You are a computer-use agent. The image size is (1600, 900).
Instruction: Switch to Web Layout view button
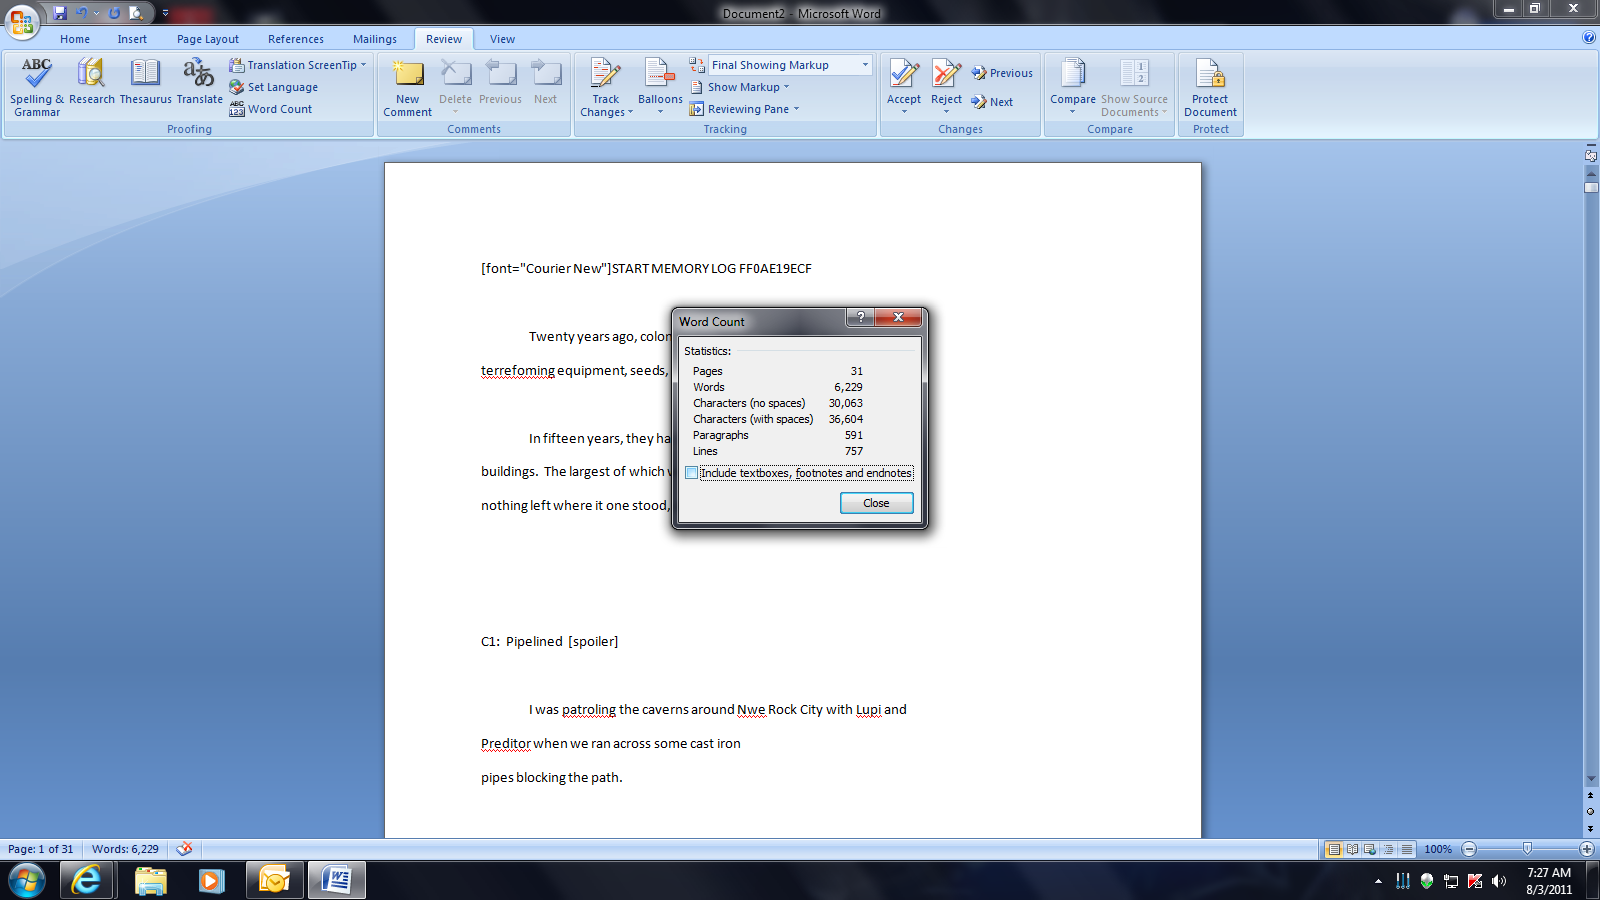pyautogui.click(x=1370, y=849)
